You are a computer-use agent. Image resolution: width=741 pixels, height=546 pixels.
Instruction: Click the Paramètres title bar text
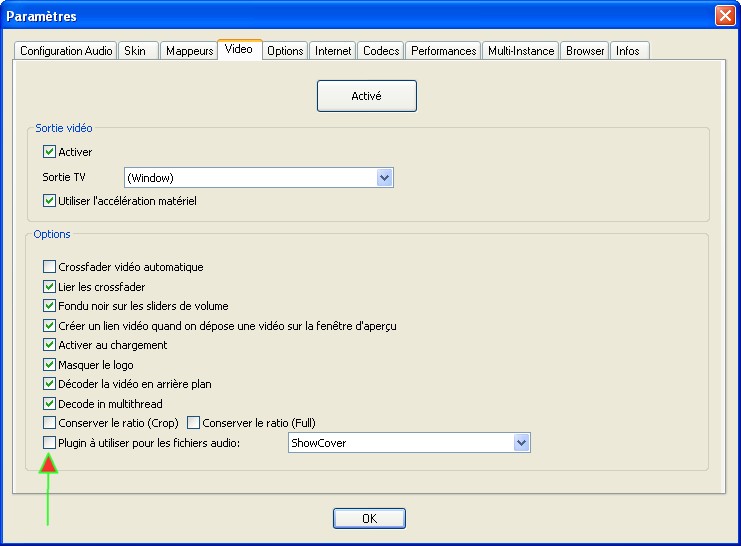point(42,17)
